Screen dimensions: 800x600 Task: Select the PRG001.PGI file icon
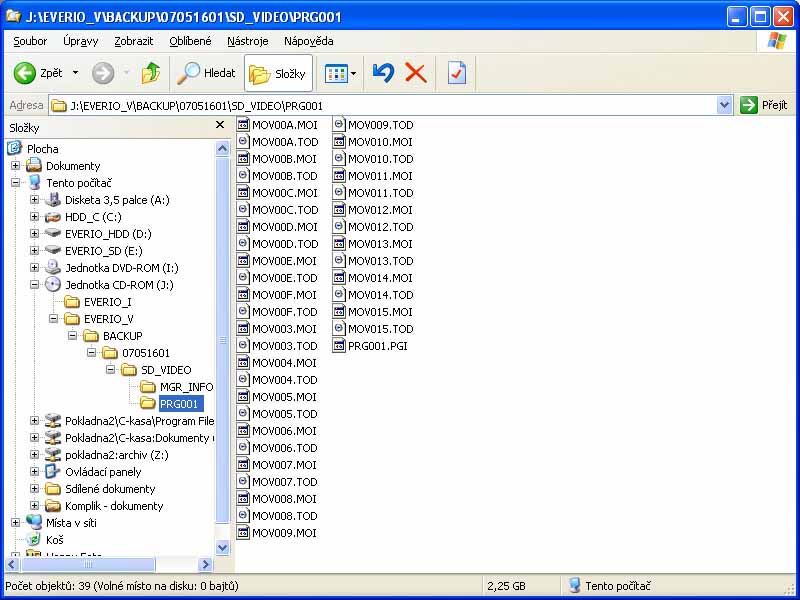(x=340, y=346)
